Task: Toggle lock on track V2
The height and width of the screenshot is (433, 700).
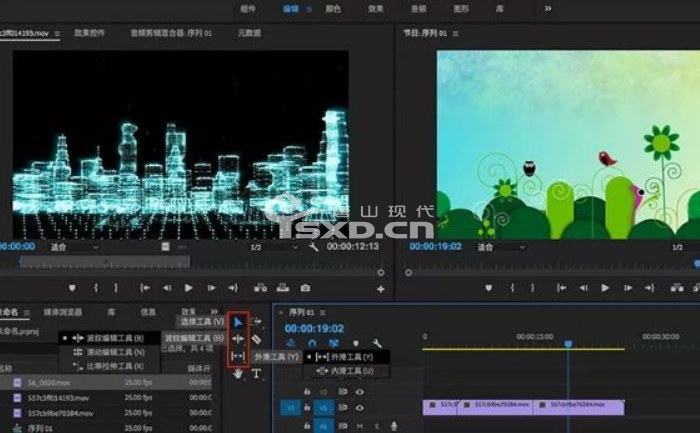Action: [307, 391]
